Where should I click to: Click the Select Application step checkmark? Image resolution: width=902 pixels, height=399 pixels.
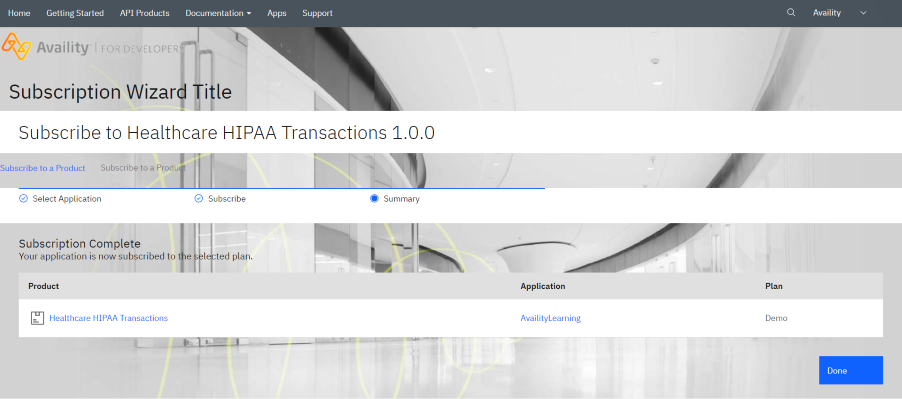point(24,199)
